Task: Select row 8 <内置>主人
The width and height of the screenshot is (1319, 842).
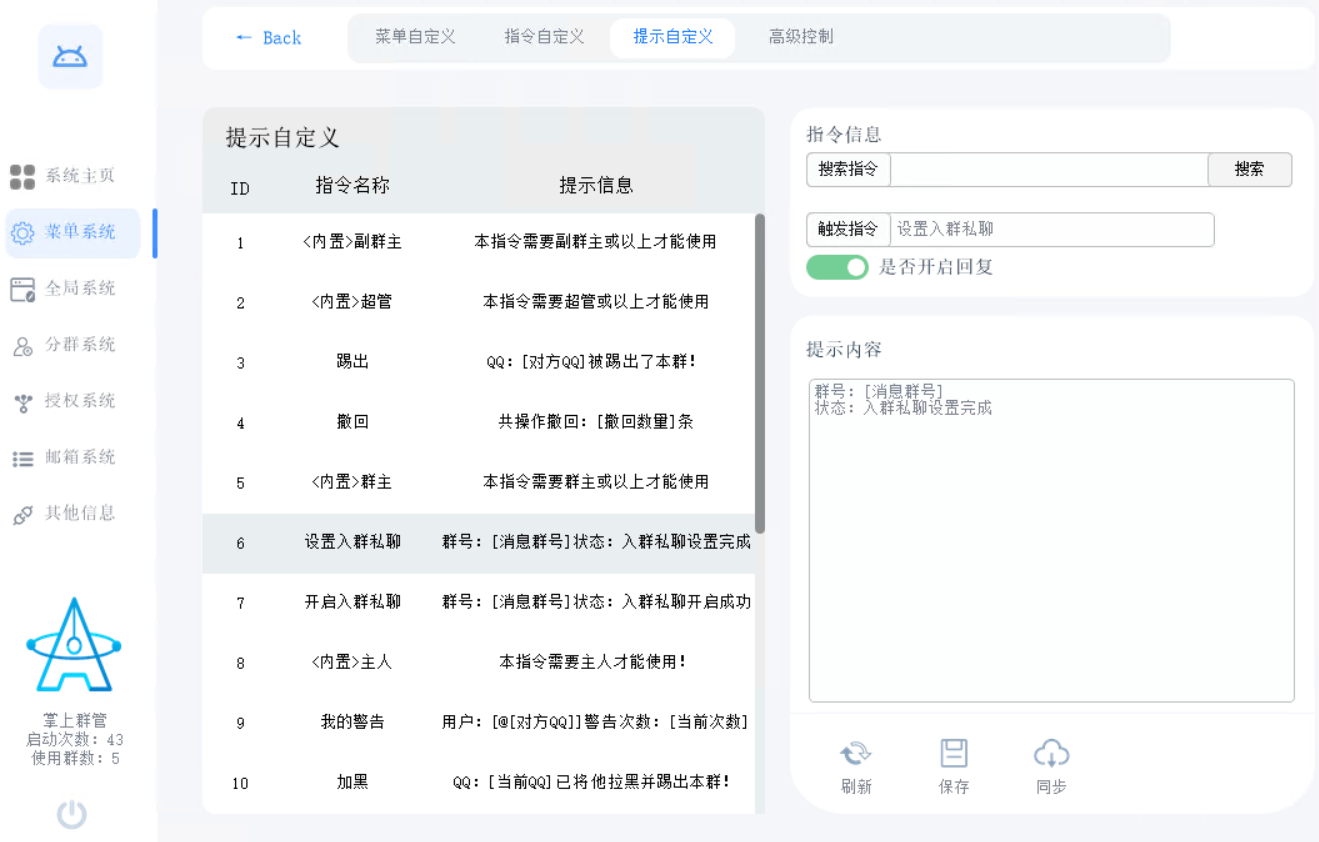Action: coord(478,663)
